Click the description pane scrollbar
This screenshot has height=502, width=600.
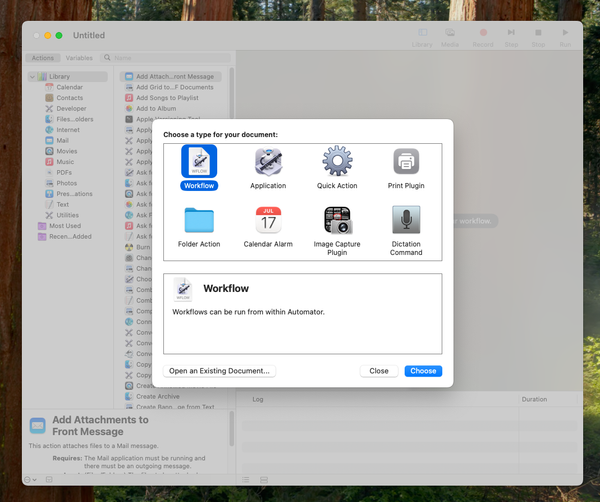[232, 429]
